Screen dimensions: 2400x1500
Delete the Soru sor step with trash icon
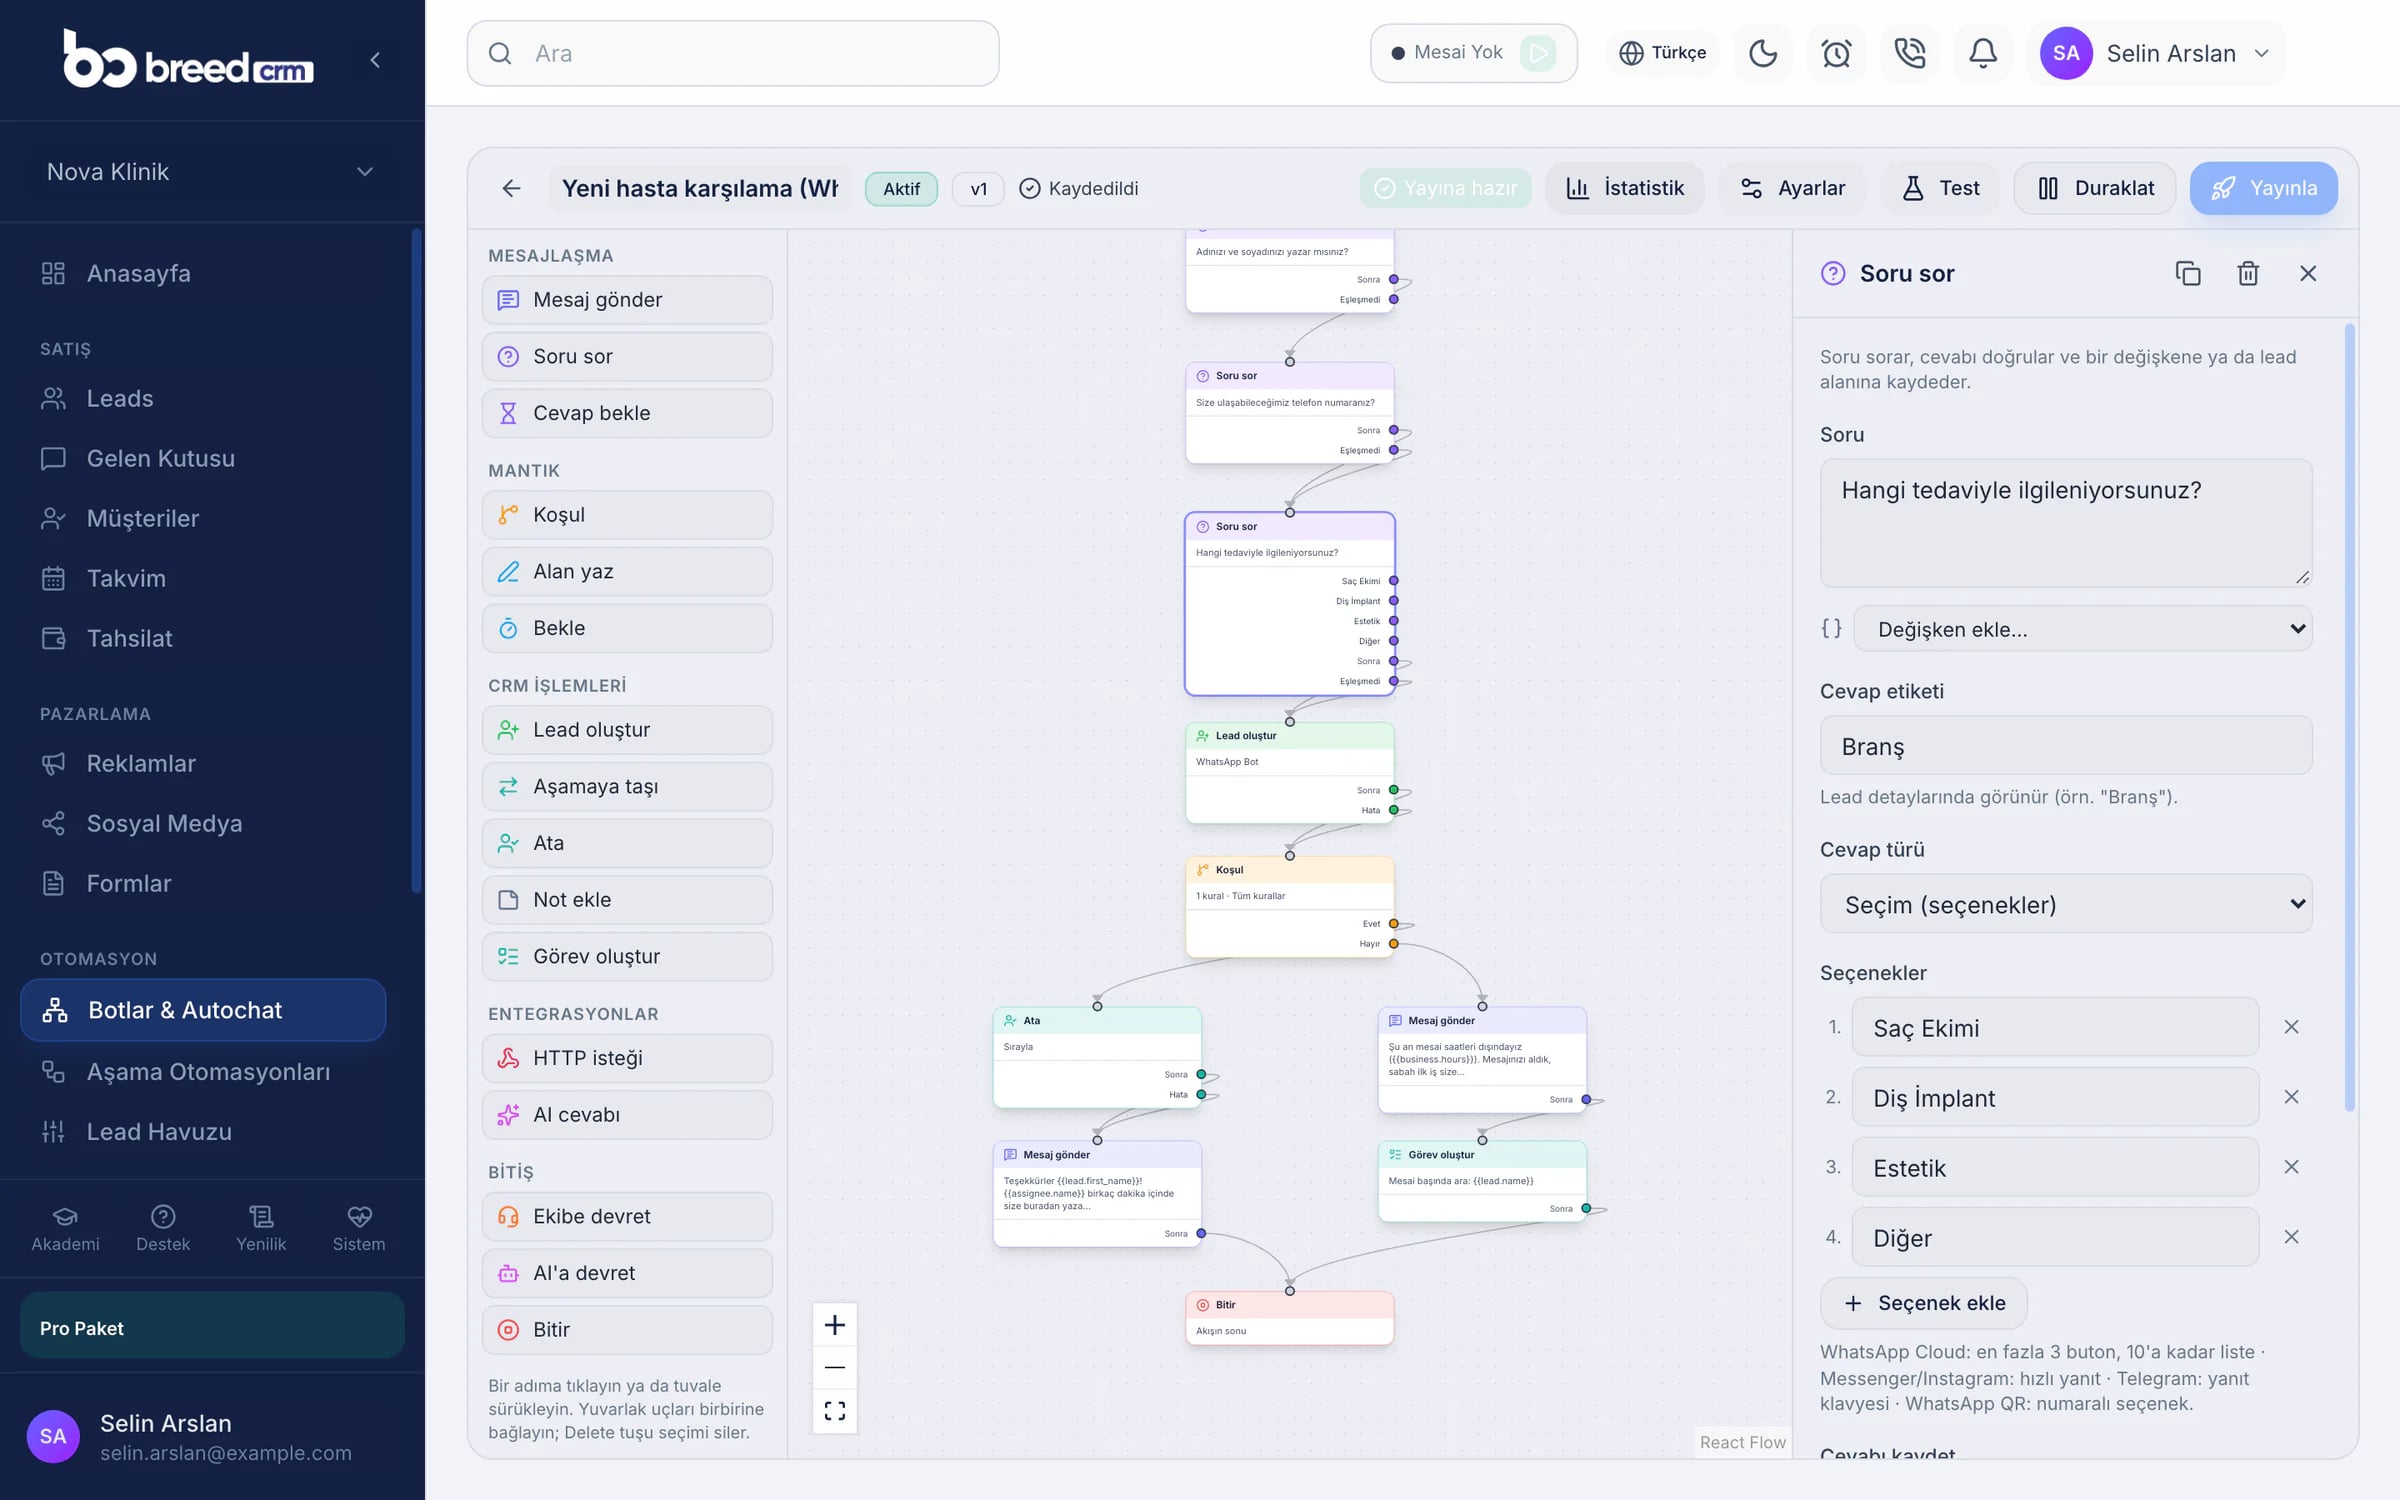tap(2248, 273)
